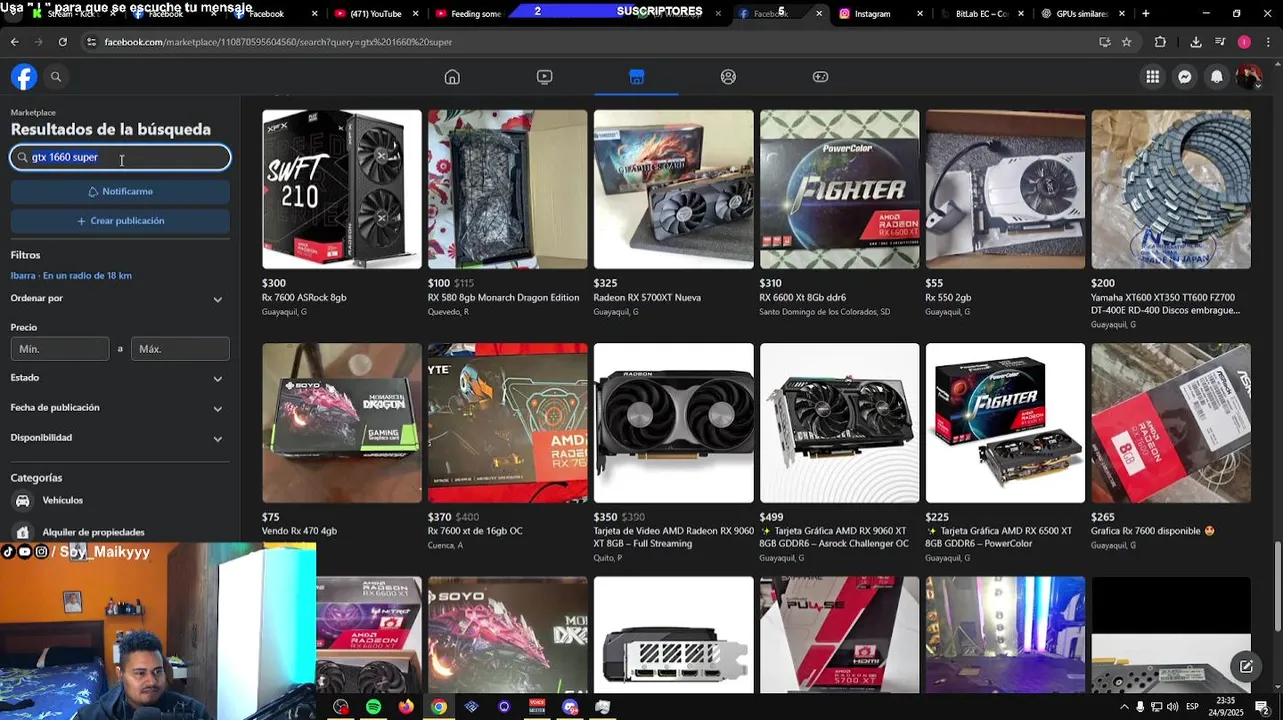Open Spotify from the taskbar
1283x720 pixels.
click(373, 707)
